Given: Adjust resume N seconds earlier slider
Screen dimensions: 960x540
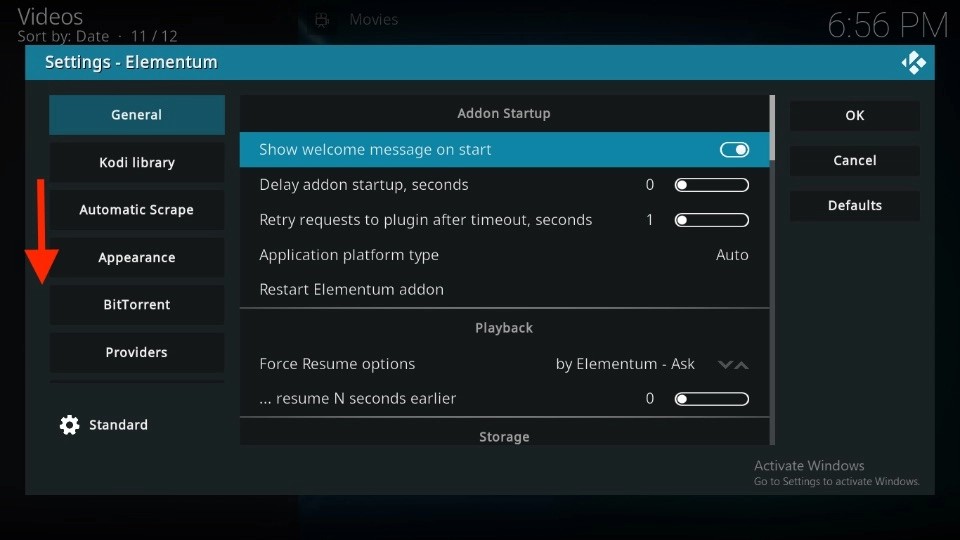Looking at the screenshot, I should (x=711, y=399).
